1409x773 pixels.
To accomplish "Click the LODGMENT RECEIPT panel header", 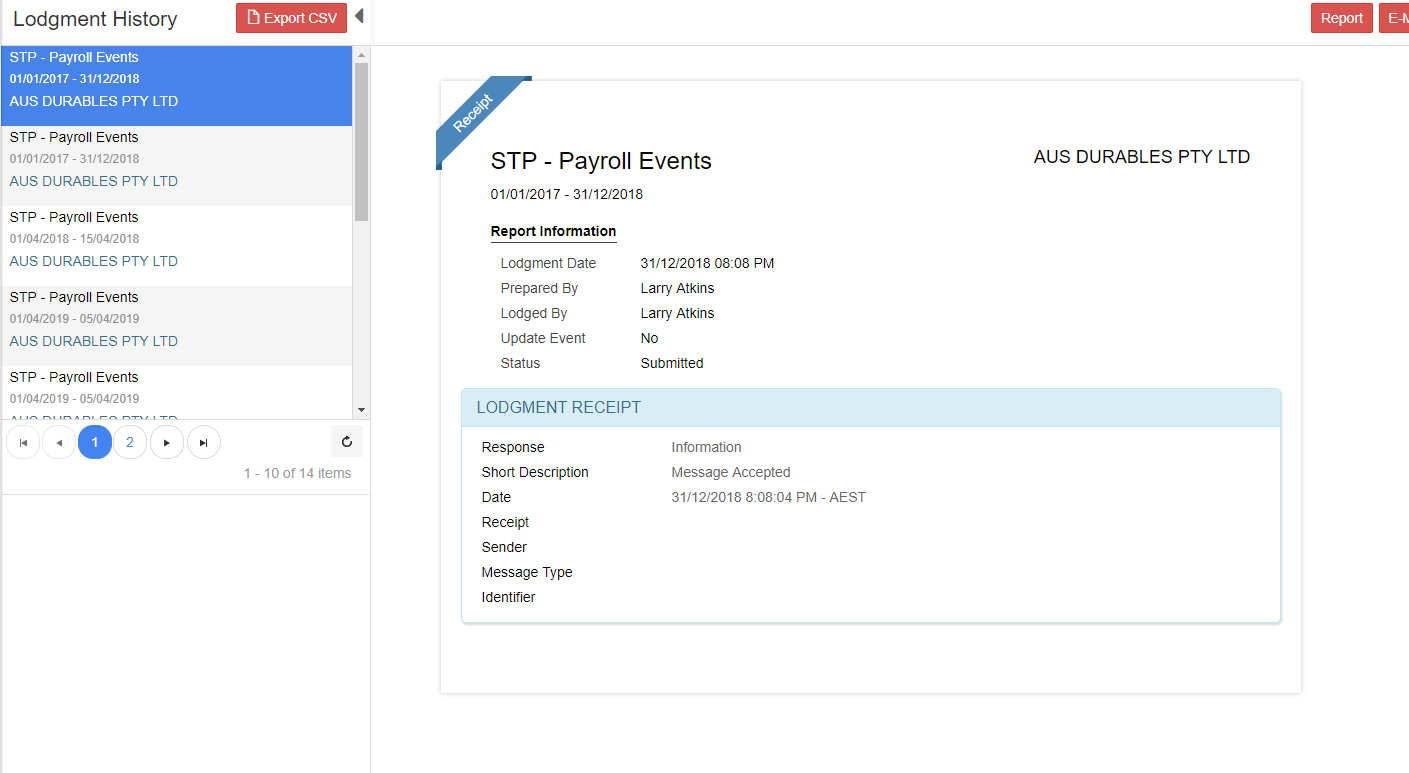I will point(870,408).
